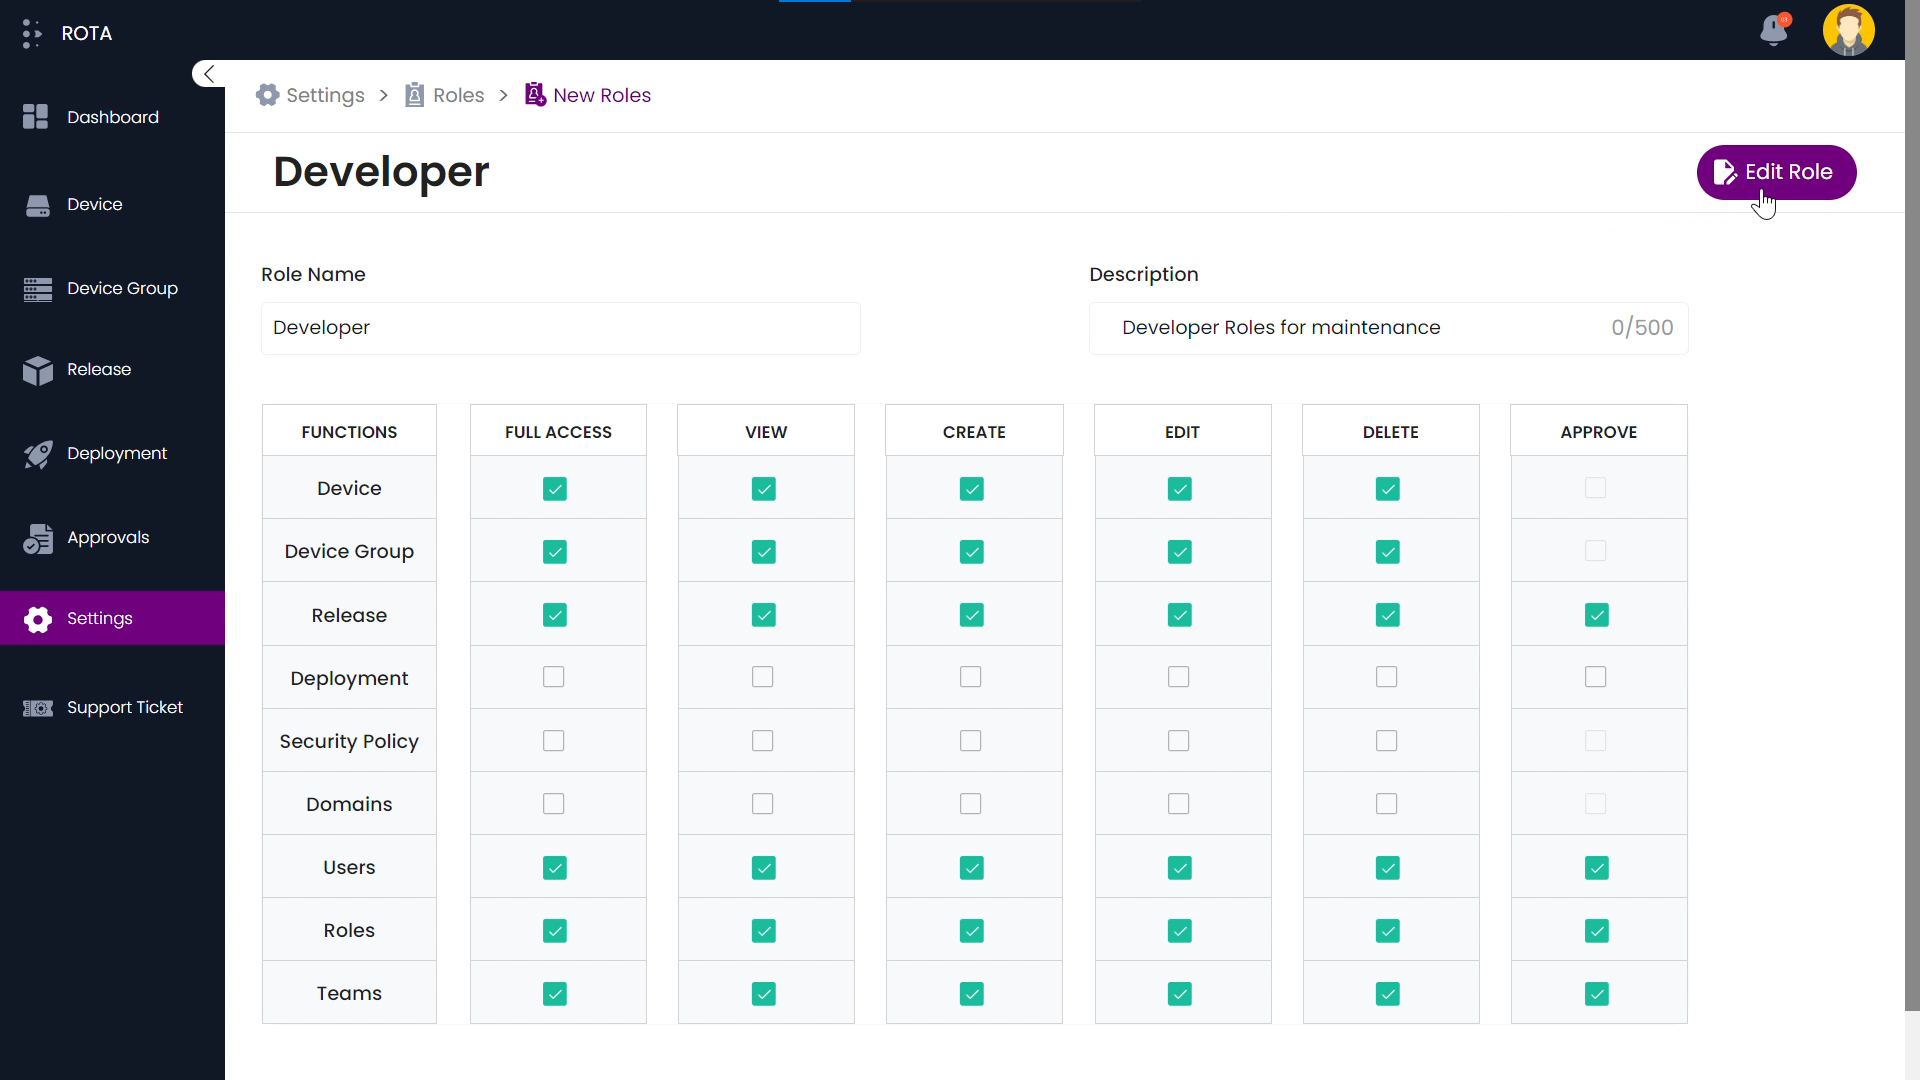Uncheck the Delete permission for Device
The height and width of the screenshot is (1080, 1920).
coord(1387,489)
